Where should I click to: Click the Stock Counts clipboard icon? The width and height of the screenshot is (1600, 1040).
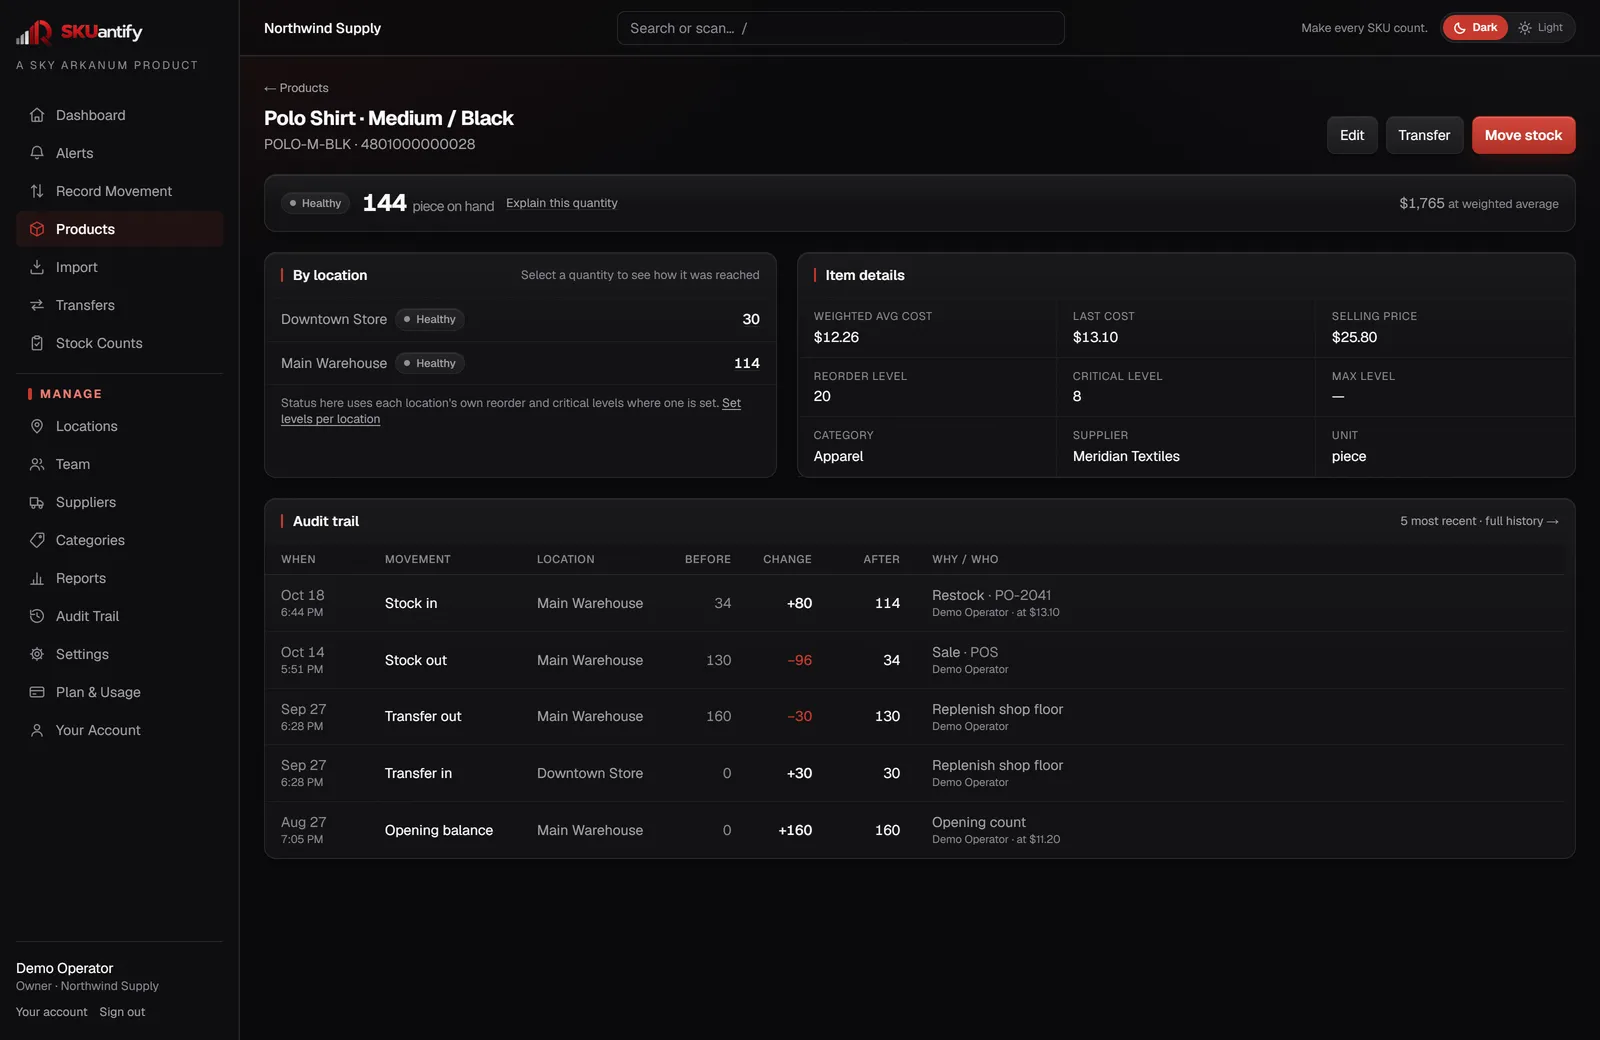coord(37,343)
